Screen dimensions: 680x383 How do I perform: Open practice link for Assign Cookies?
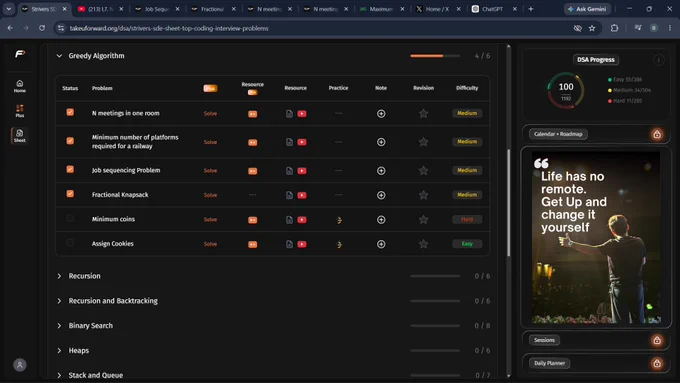(x=339, y=245)
